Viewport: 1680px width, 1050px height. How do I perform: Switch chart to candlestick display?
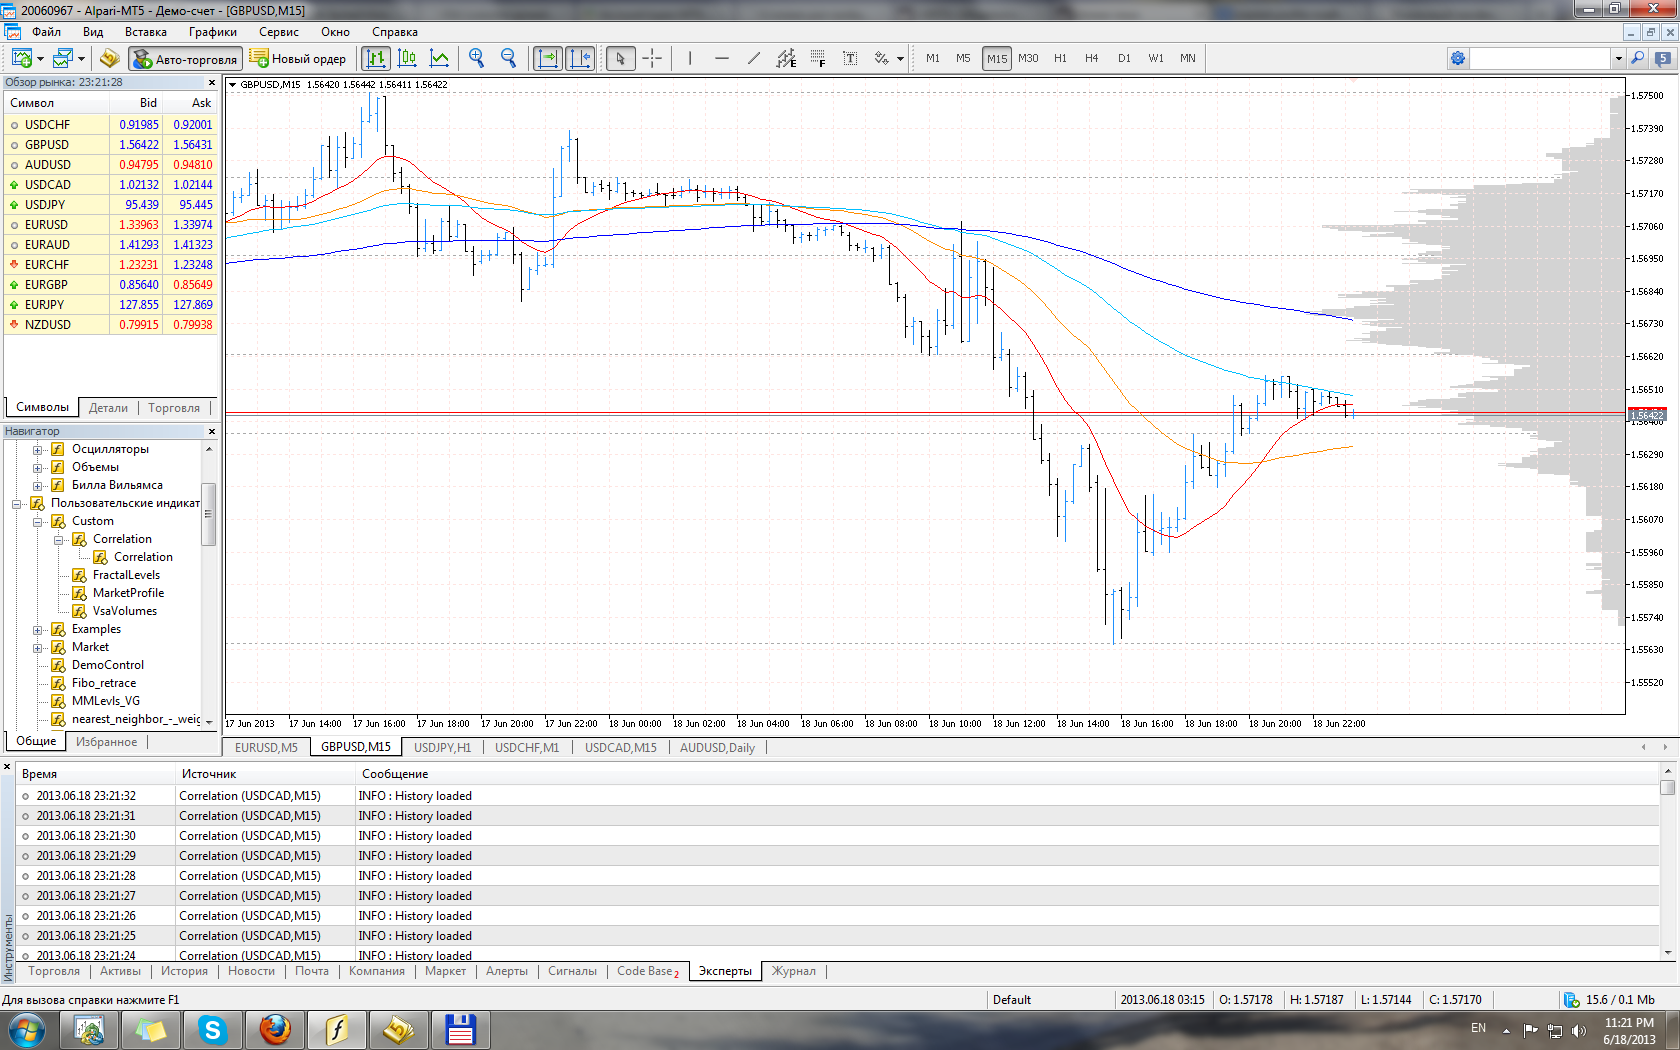pos(407,58)
